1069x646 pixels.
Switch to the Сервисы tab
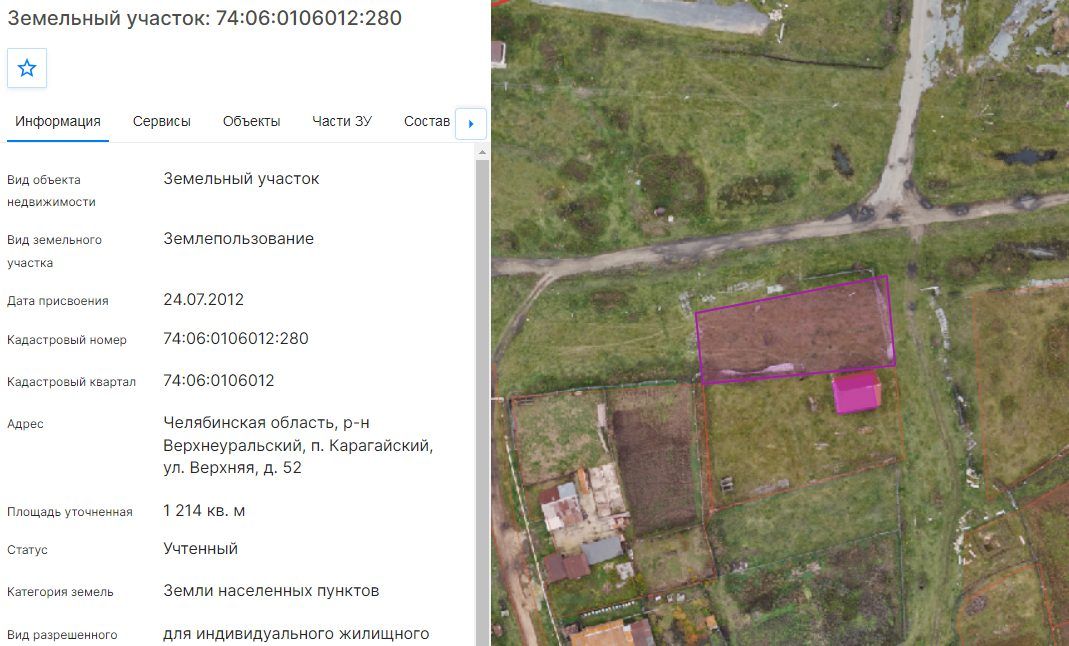point(162,121)
